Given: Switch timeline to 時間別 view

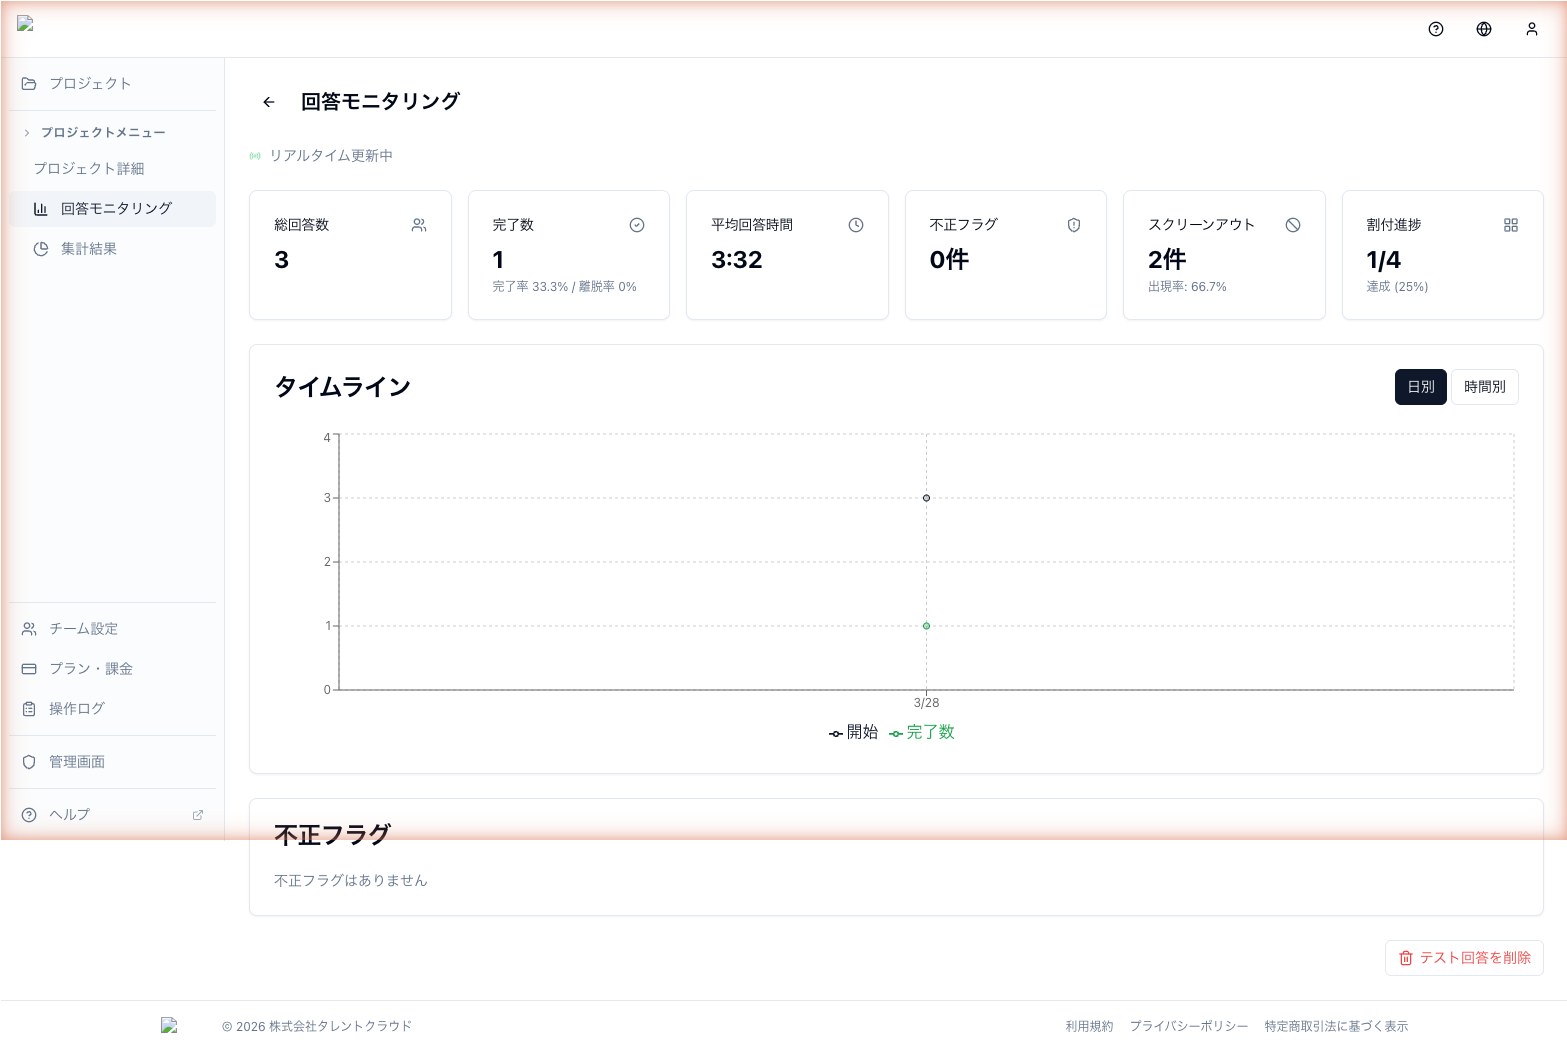Looking at the screenshot, I should [1484, 387].
